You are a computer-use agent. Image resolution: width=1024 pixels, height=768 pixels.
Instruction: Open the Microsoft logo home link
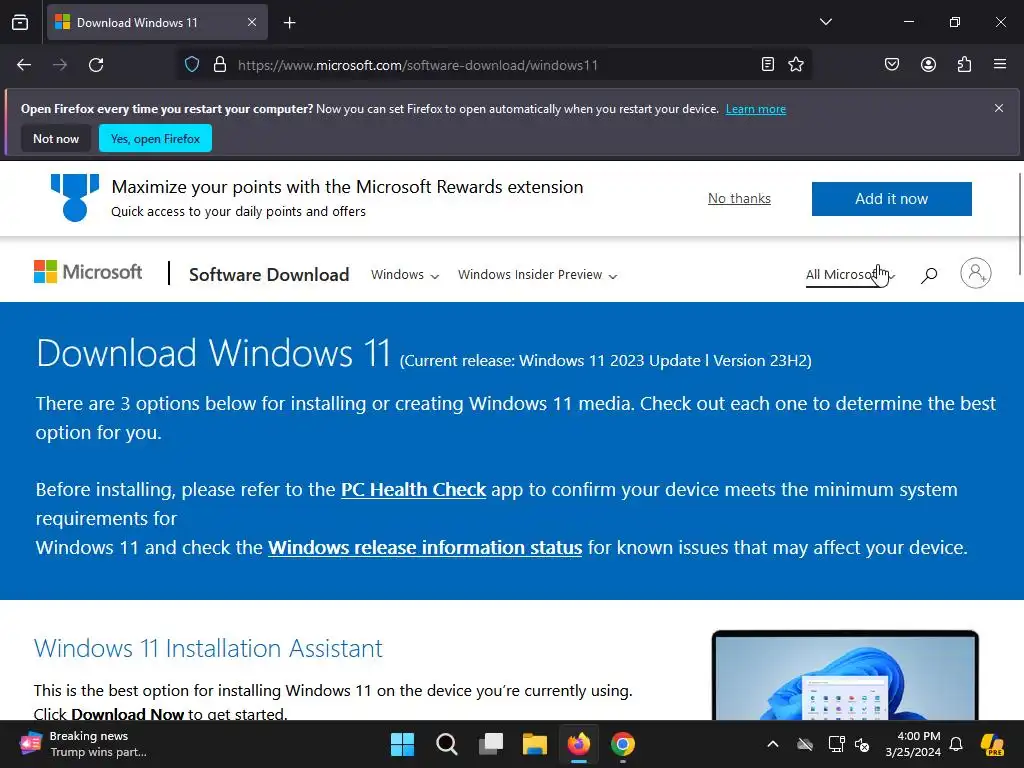(88, 272)
